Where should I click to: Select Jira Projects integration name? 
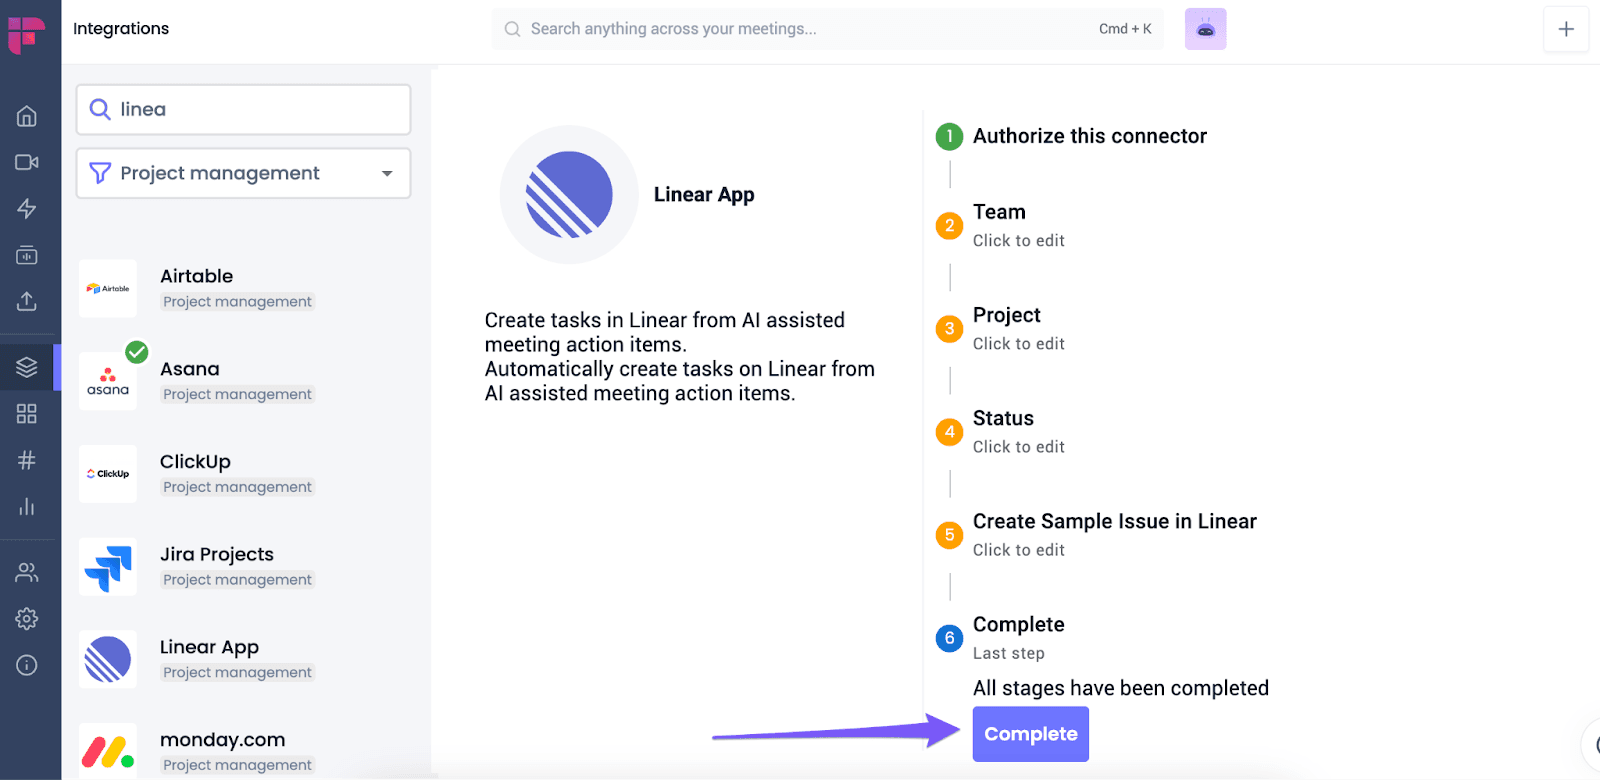click(217, 554)
